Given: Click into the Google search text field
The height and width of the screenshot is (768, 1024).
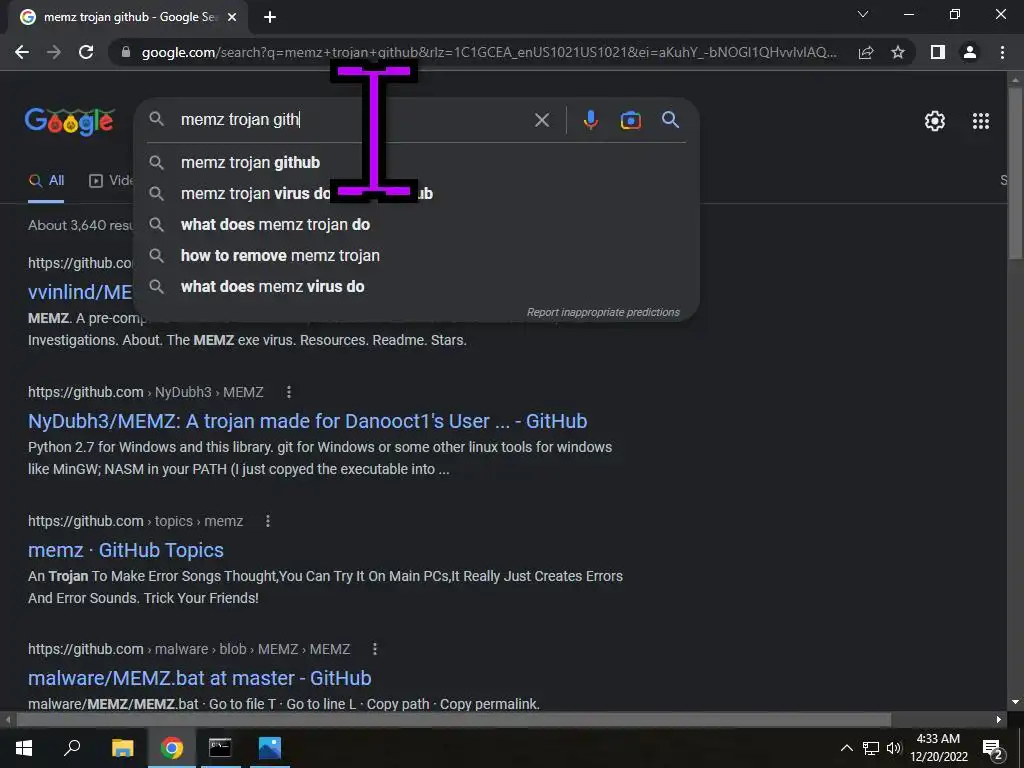Looking at the screenshot, I should pyautogui.click(x=353, y=120).
